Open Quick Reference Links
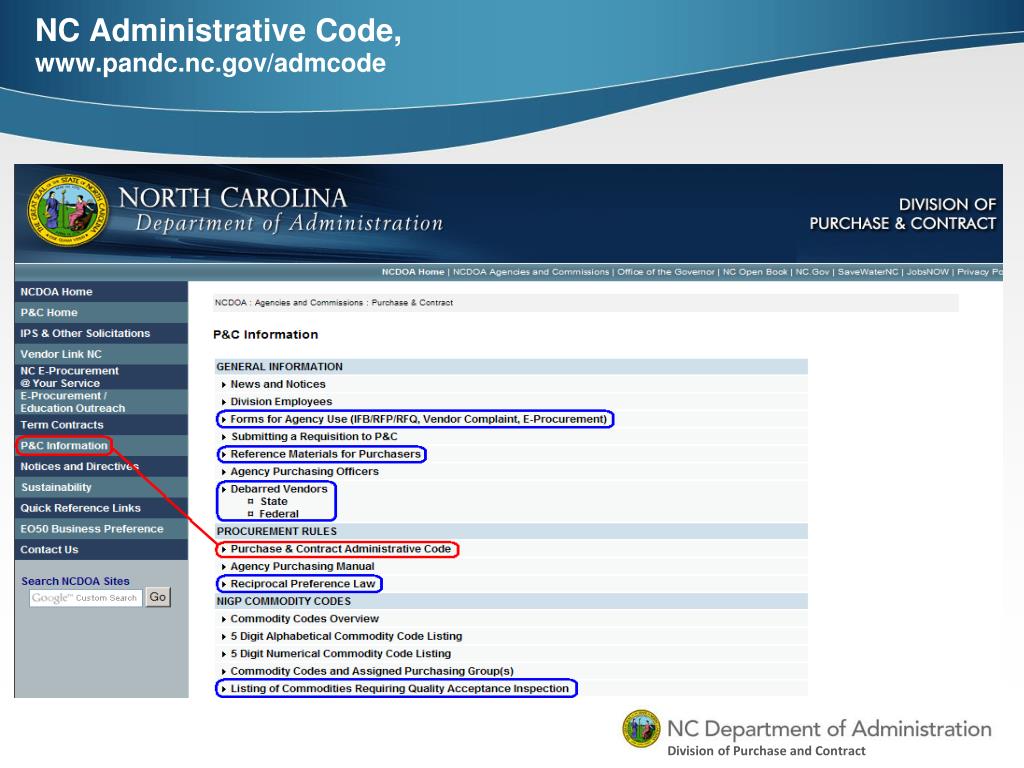The width and height of the screenshot is (1024, 768). tap(80, 508)
